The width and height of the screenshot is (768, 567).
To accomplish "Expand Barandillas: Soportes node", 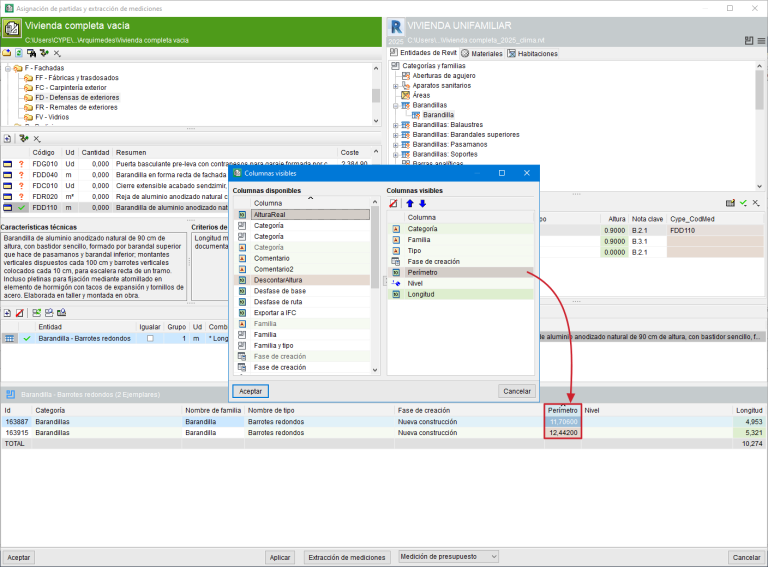I will tap(396, 154).
